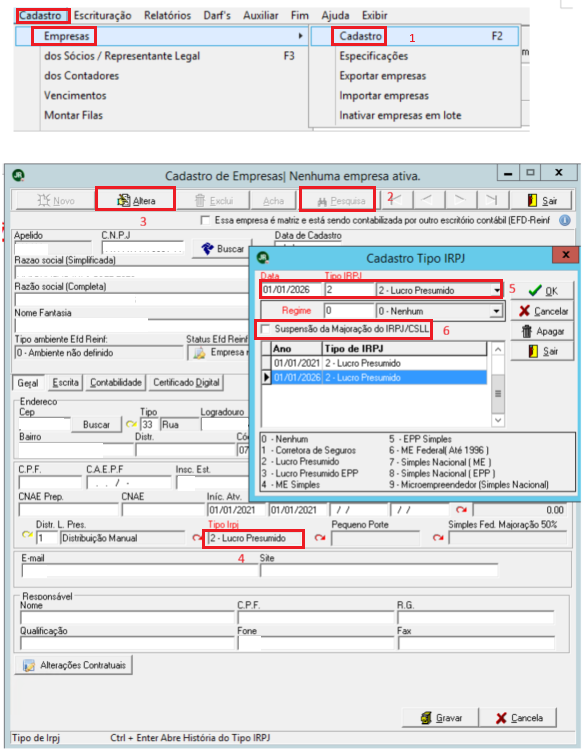Expand the Empresas submenu arrow
Viewport: 587px width, 751px height.
(300, 36)
